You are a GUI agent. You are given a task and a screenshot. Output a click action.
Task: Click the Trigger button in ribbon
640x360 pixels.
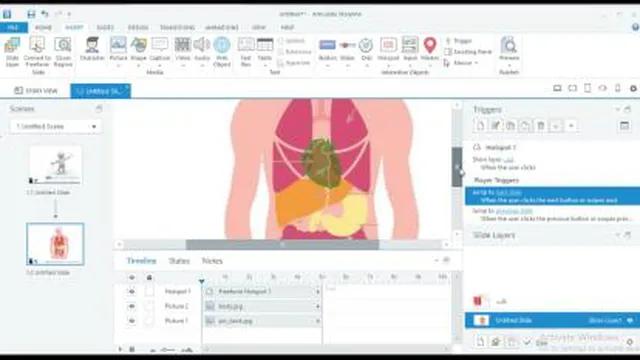459,41
